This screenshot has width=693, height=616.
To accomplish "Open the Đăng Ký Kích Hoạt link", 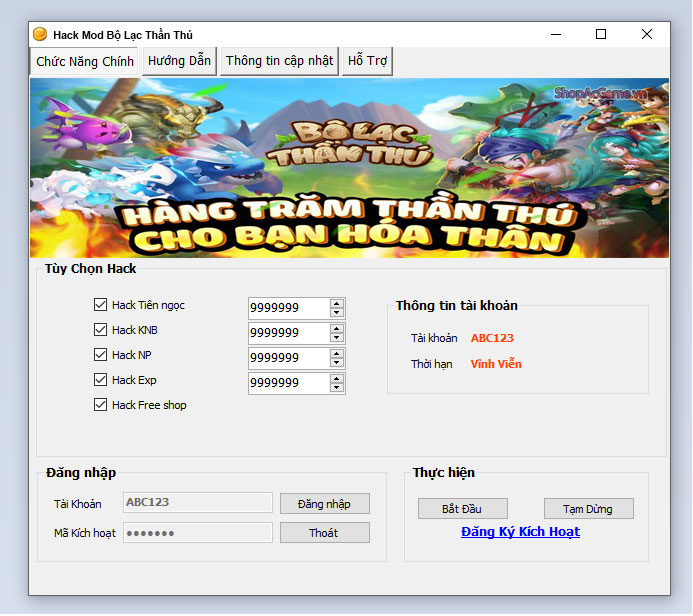I will click(520, 532).
